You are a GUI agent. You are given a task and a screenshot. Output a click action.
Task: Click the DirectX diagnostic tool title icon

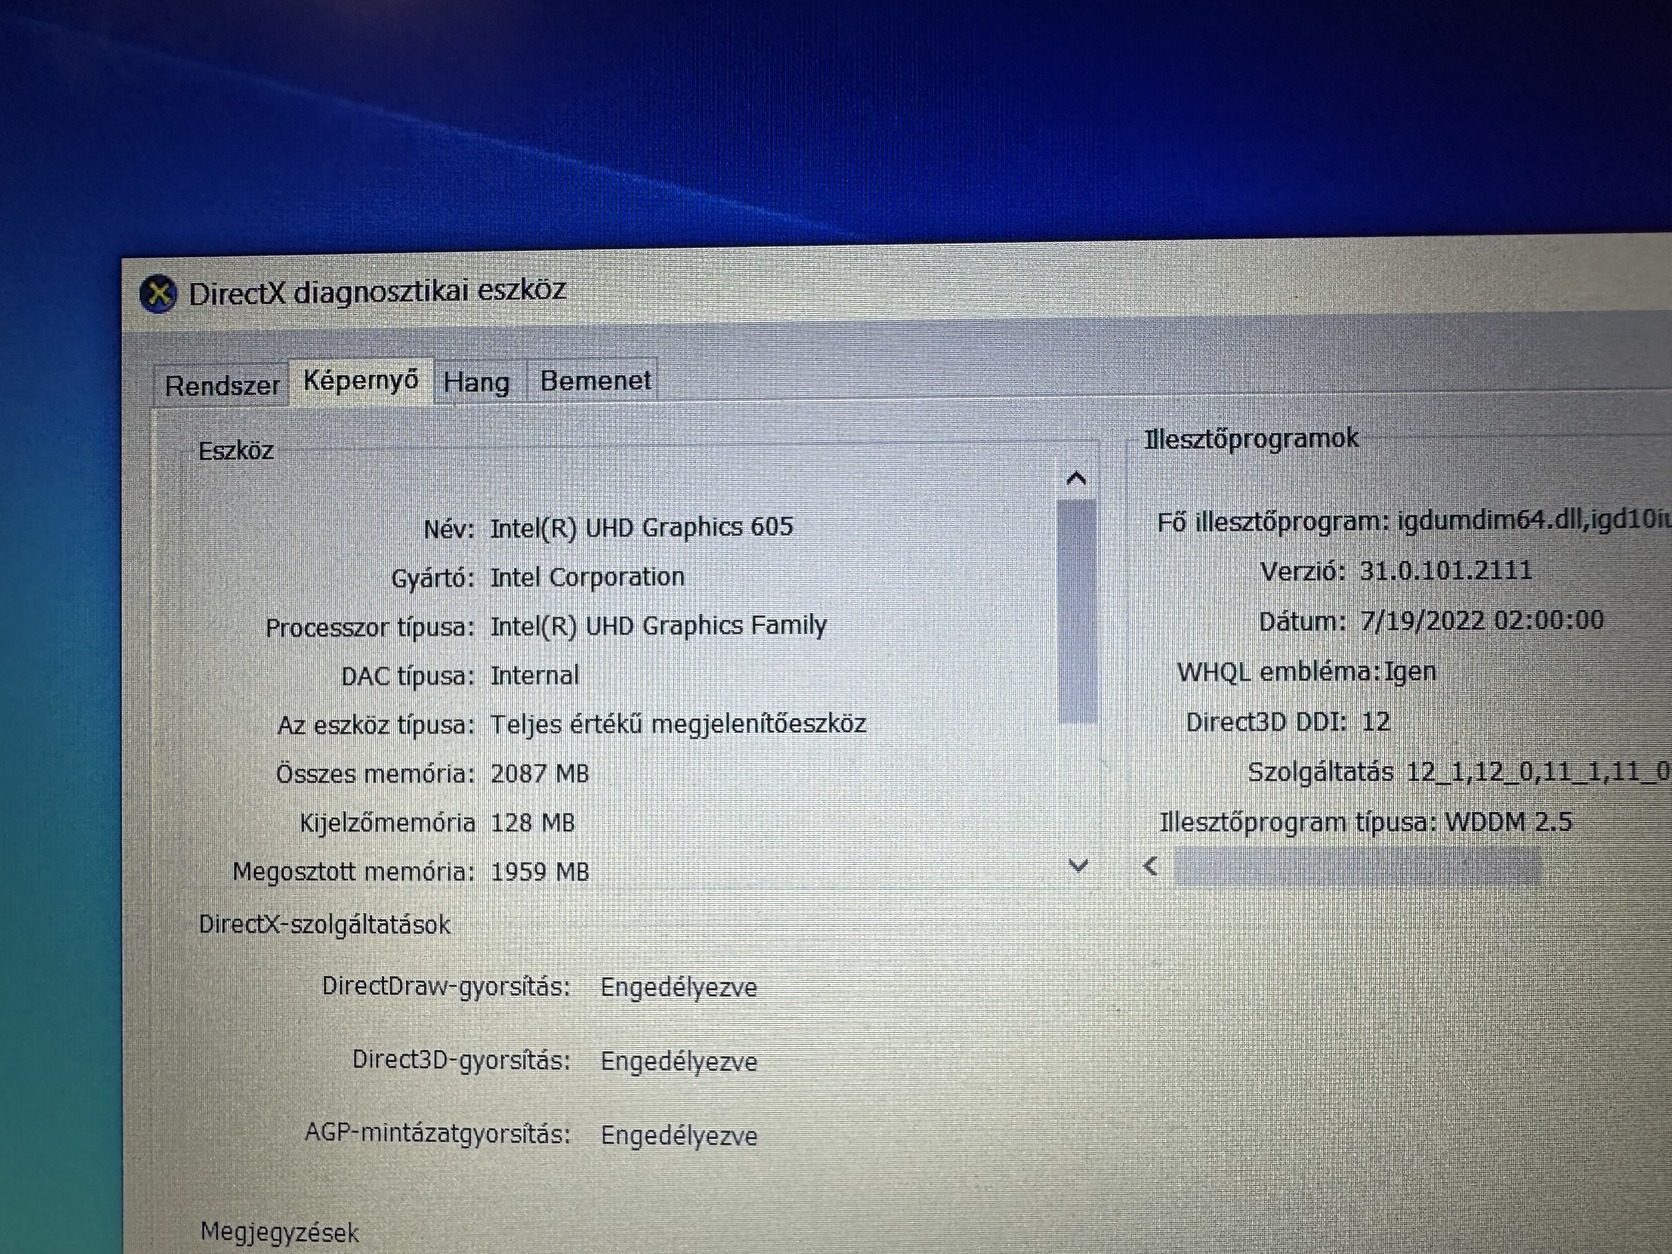(158, 294)
